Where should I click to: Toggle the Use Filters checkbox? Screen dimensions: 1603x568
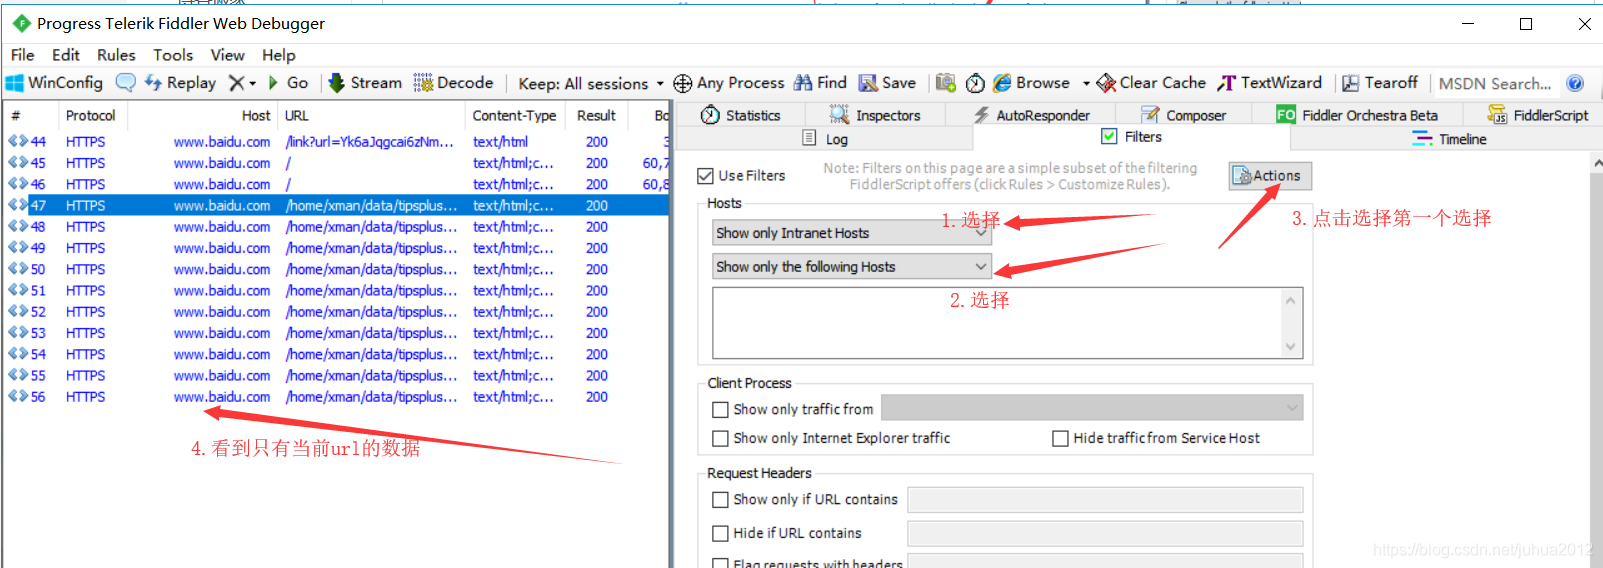705,176
